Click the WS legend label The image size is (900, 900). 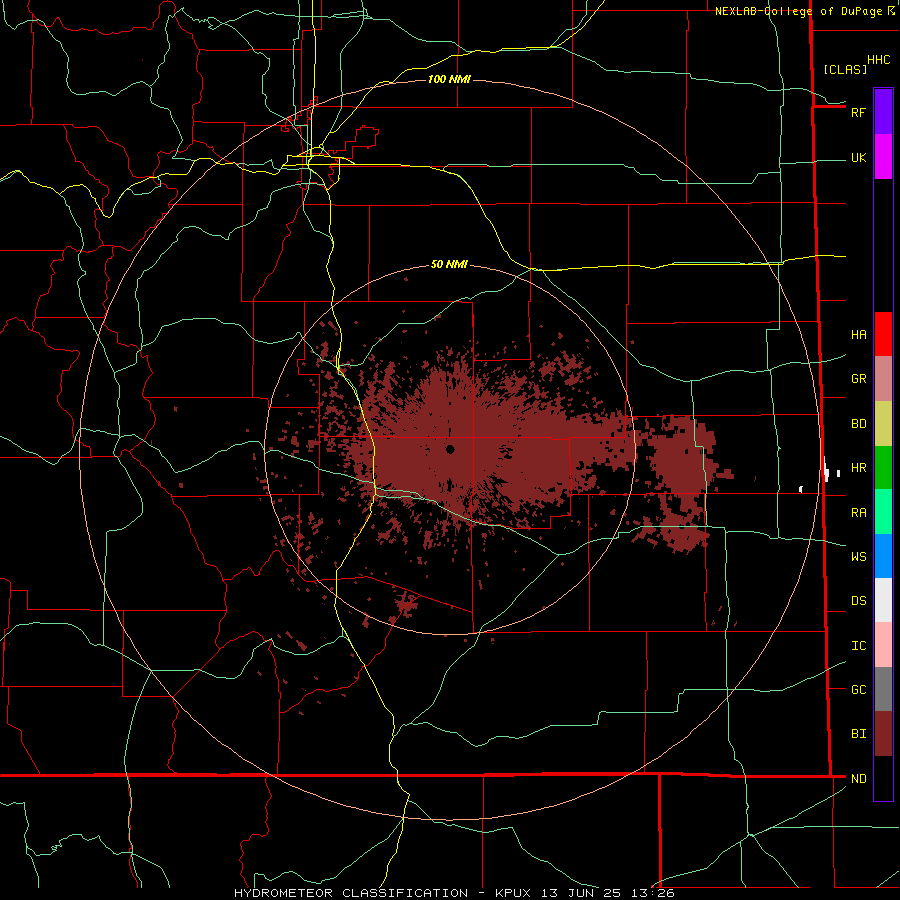pyautogui.click(x=858, y=557)
